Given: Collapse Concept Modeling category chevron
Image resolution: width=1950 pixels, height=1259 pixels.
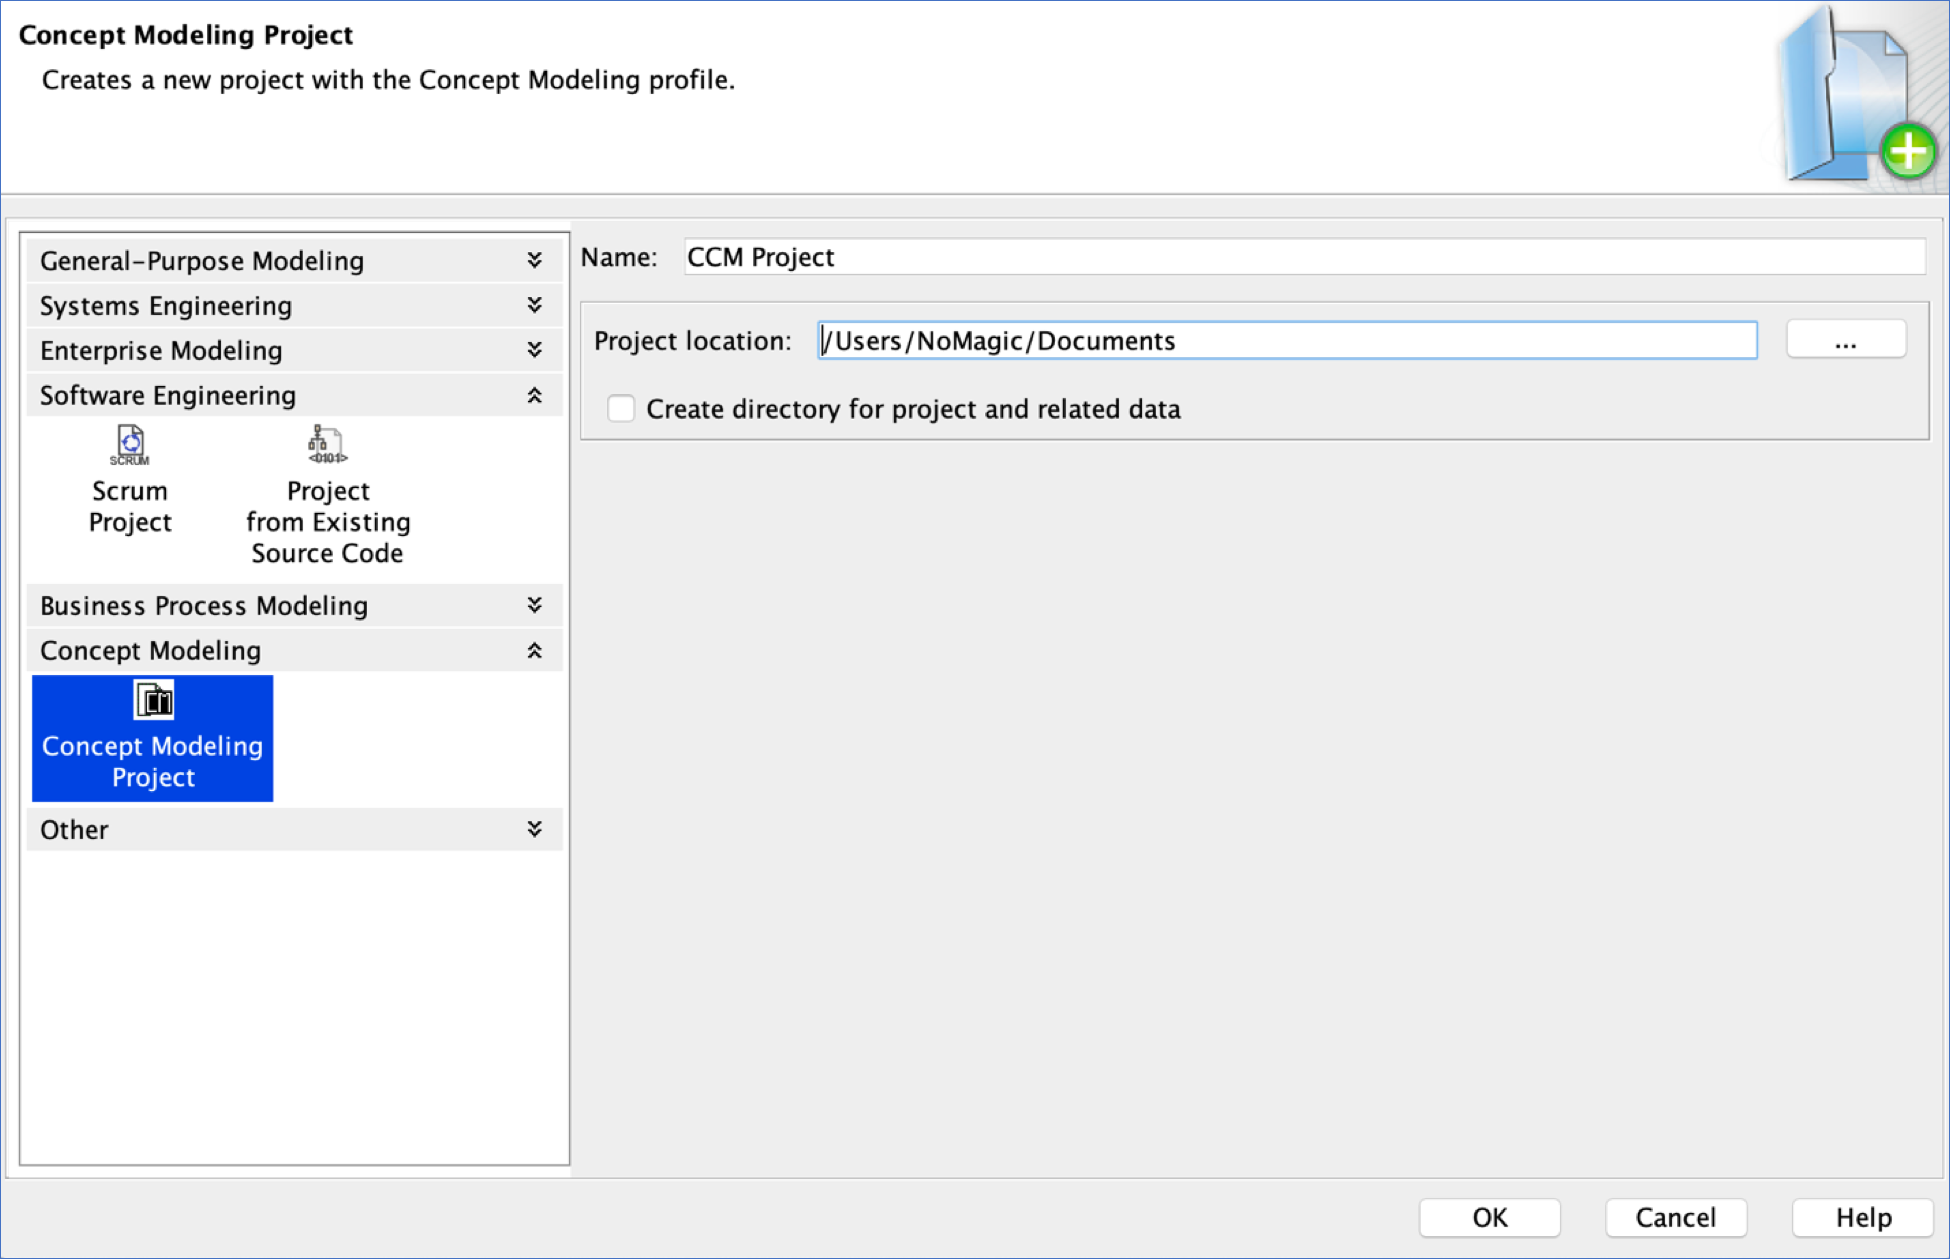Looking at the screenshot, I should (x=535, y=651).
